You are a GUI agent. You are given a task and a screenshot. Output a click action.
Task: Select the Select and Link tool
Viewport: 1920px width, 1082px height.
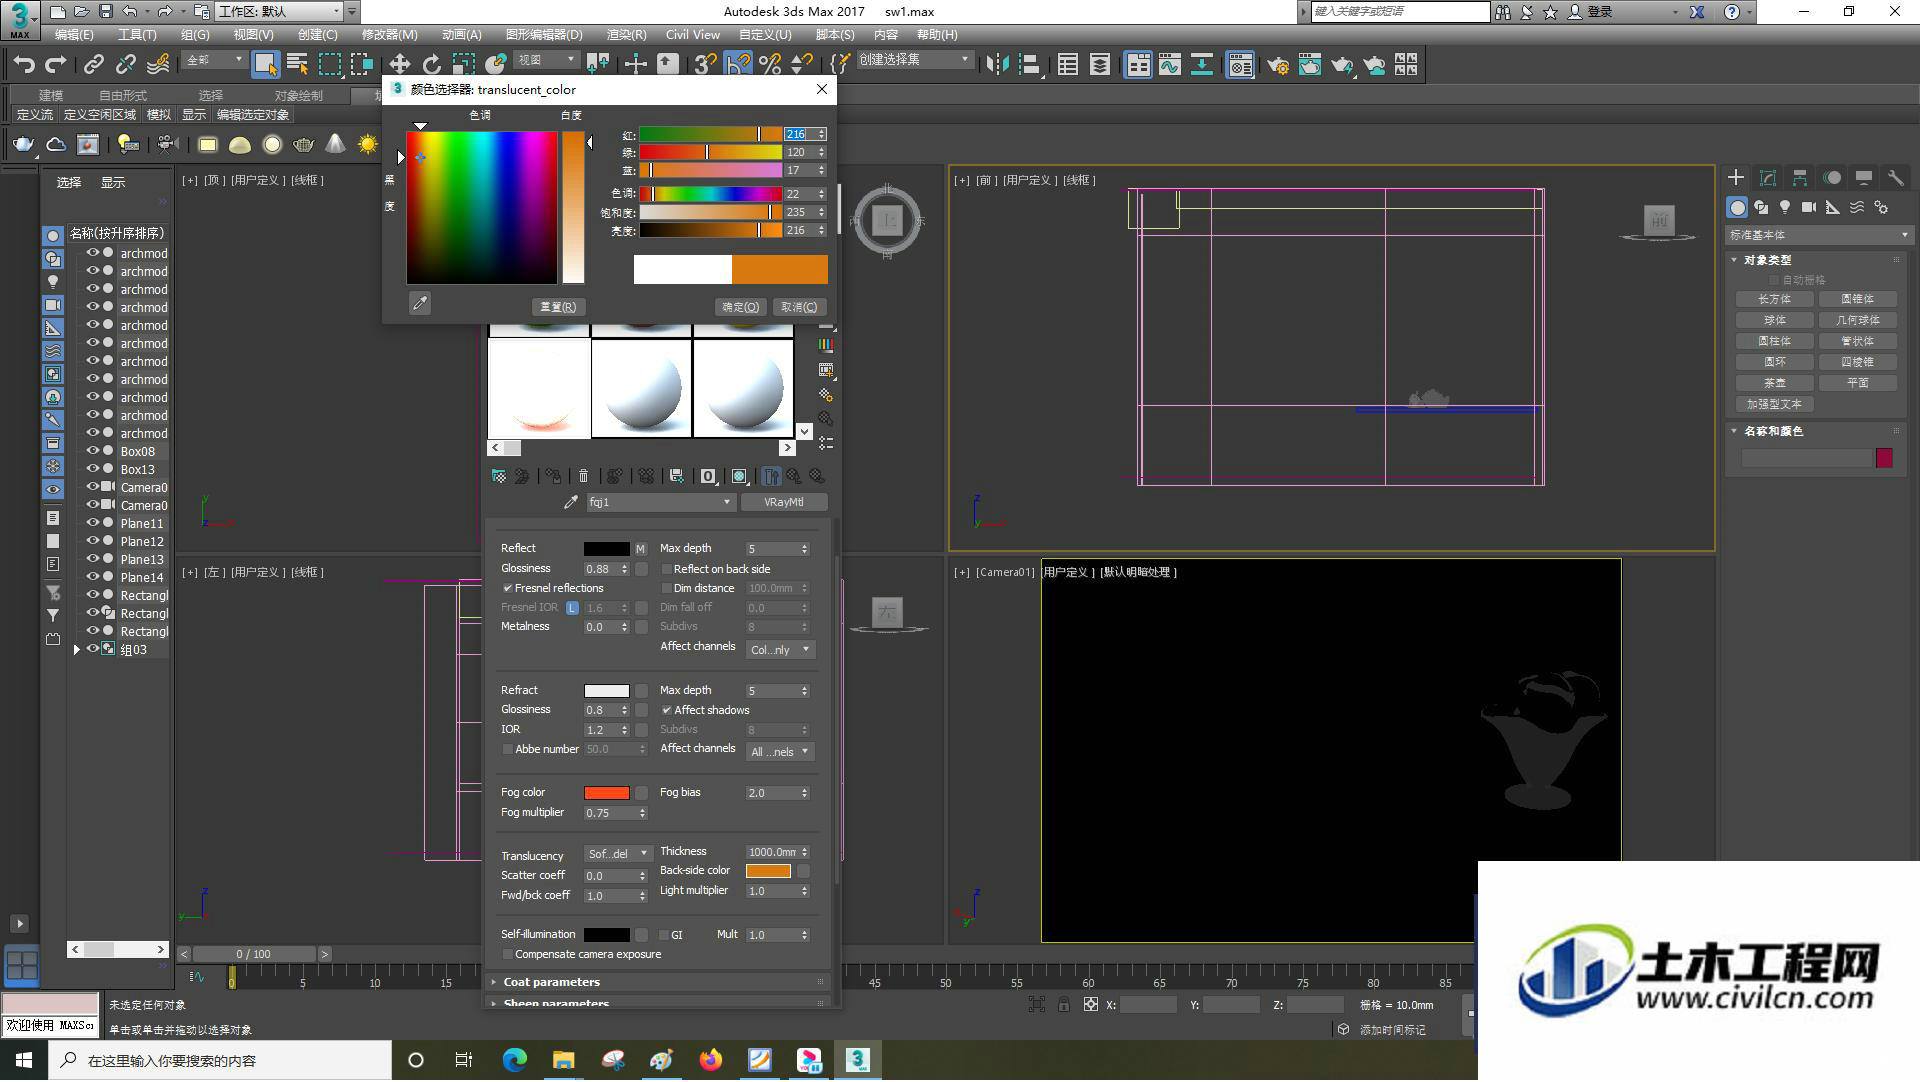click(94, 65)
